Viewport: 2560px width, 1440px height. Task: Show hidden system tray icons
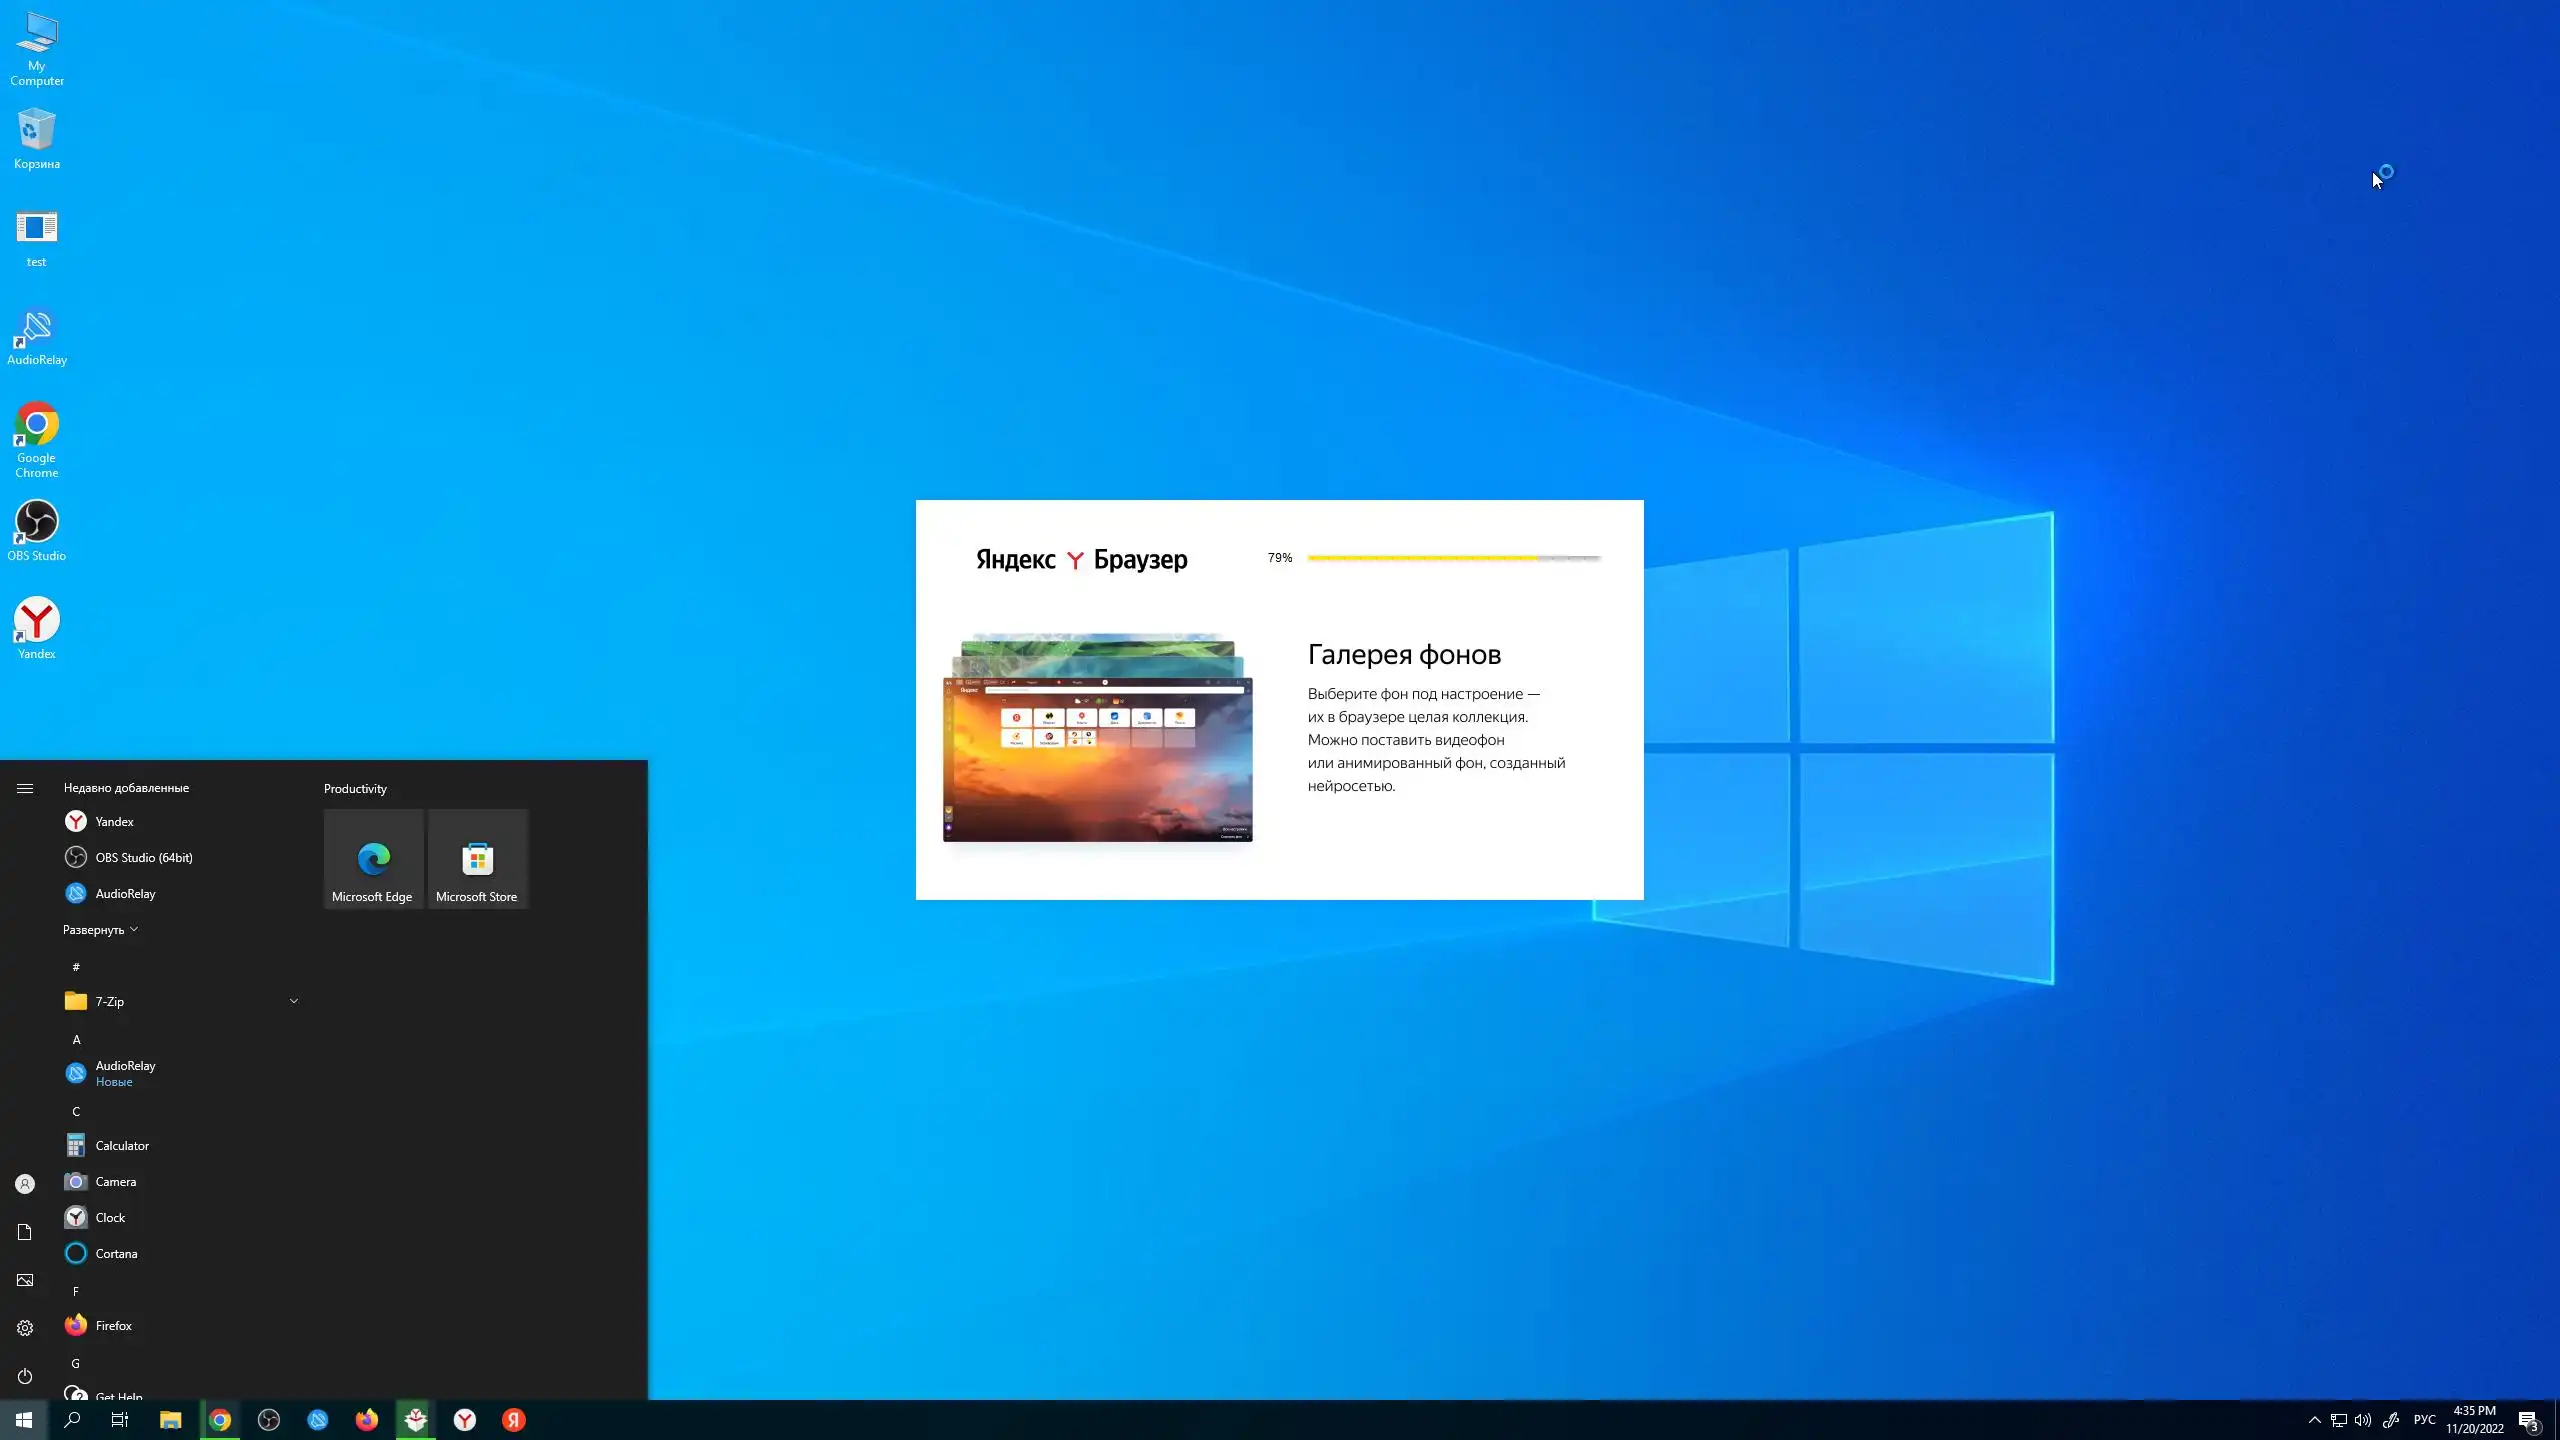click(2314, 1420)
